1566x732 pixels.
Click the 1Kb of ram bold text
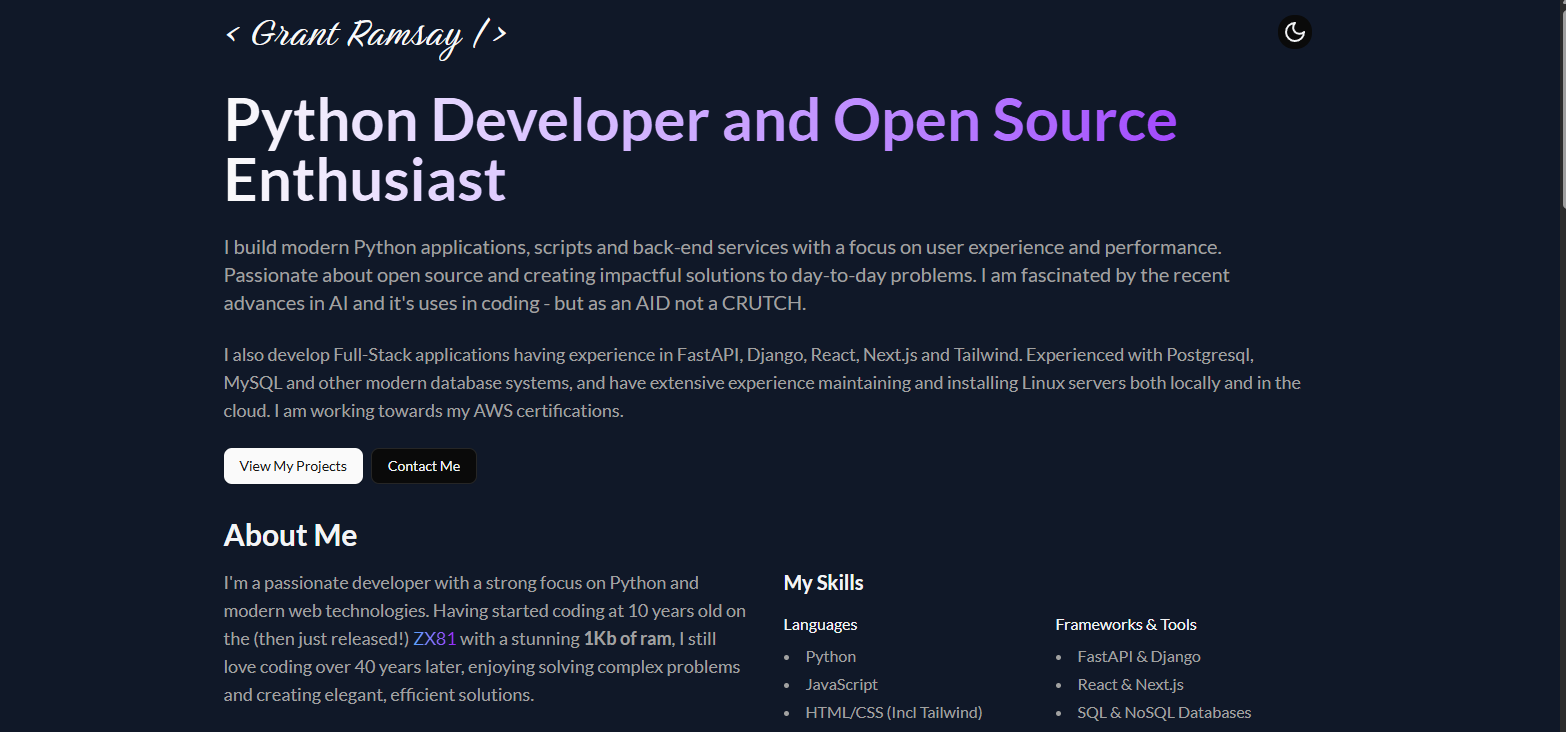tap(627, 638)
